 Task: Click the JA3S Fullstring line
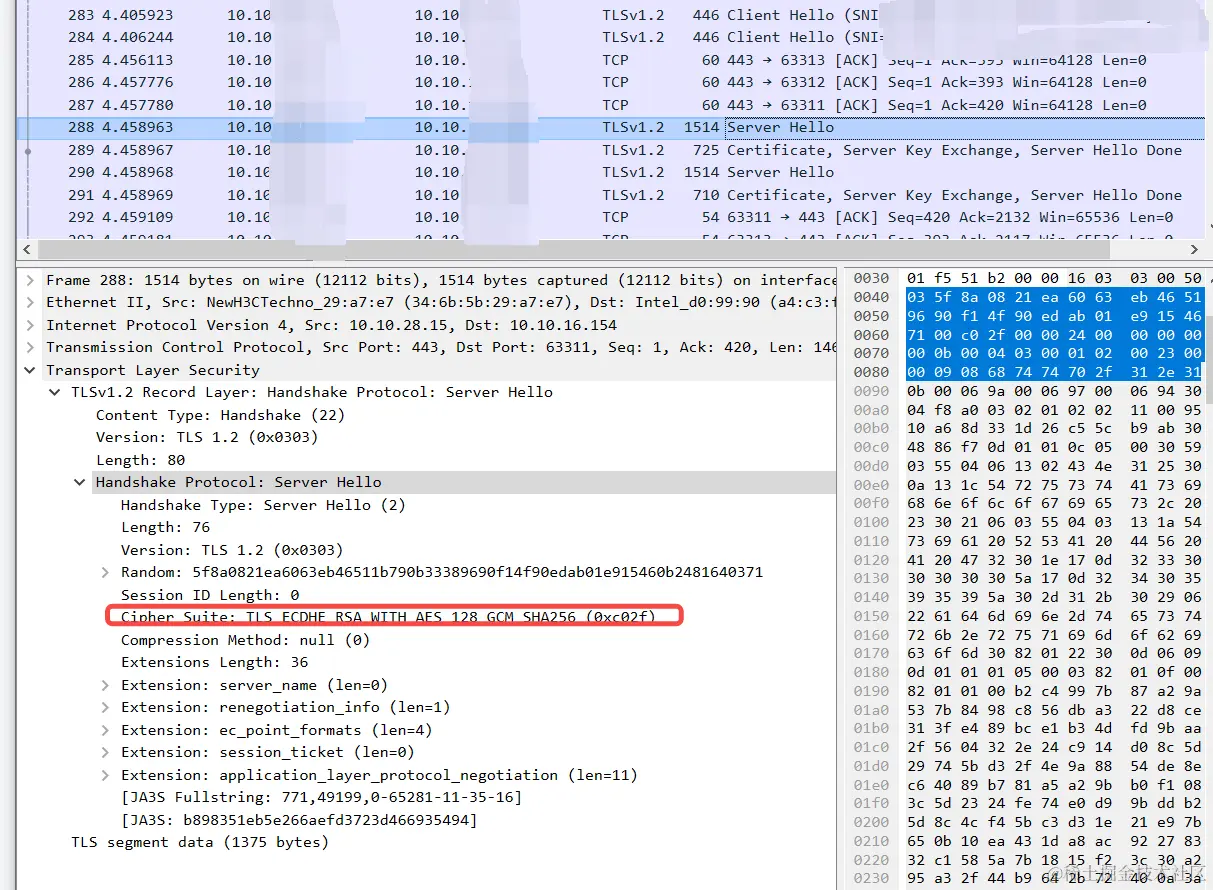pos(321,797)
